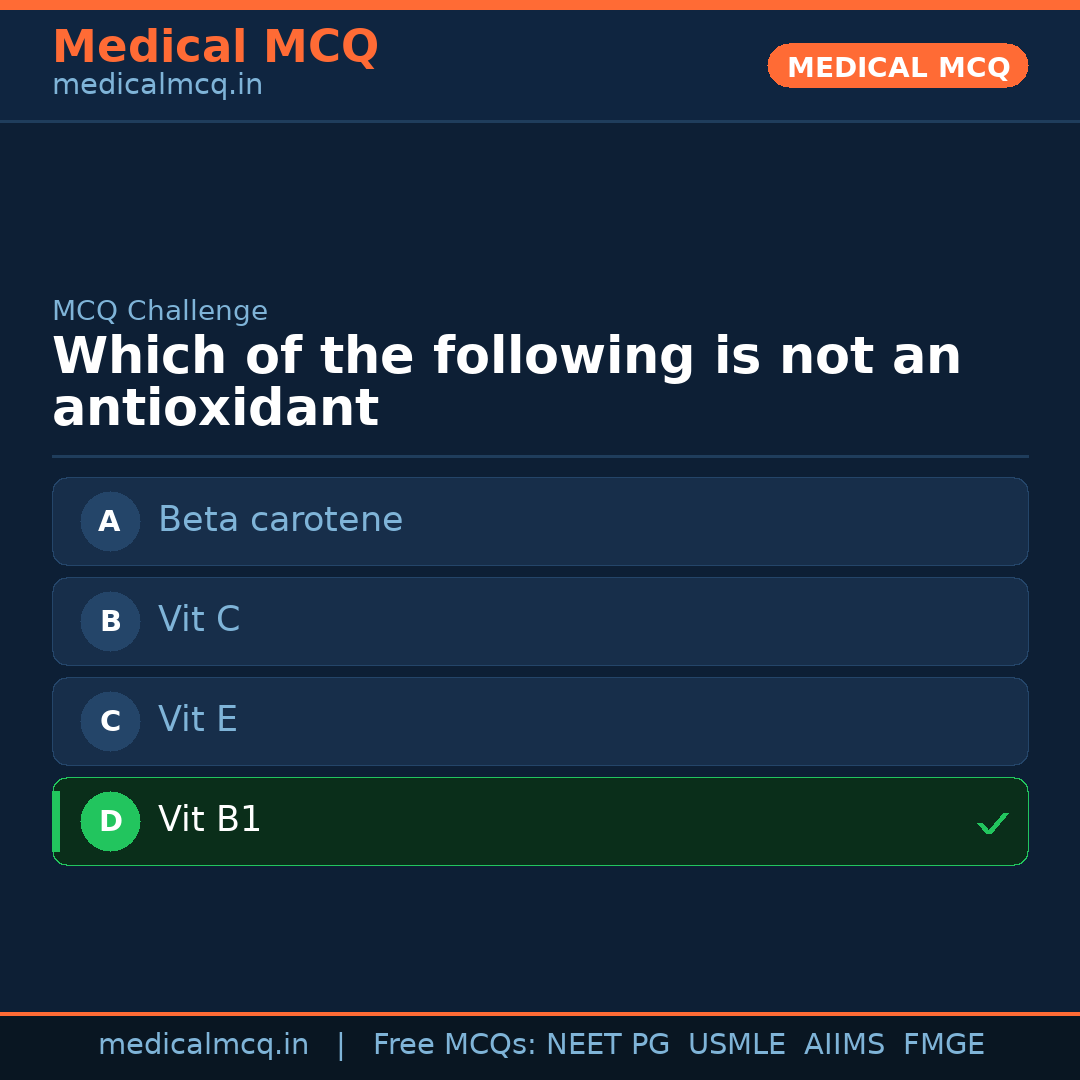1080x1080 pixels.
Task: Click the medicalmcq.in footer link
Action: pyautogui.click(x=204, y=1044)
